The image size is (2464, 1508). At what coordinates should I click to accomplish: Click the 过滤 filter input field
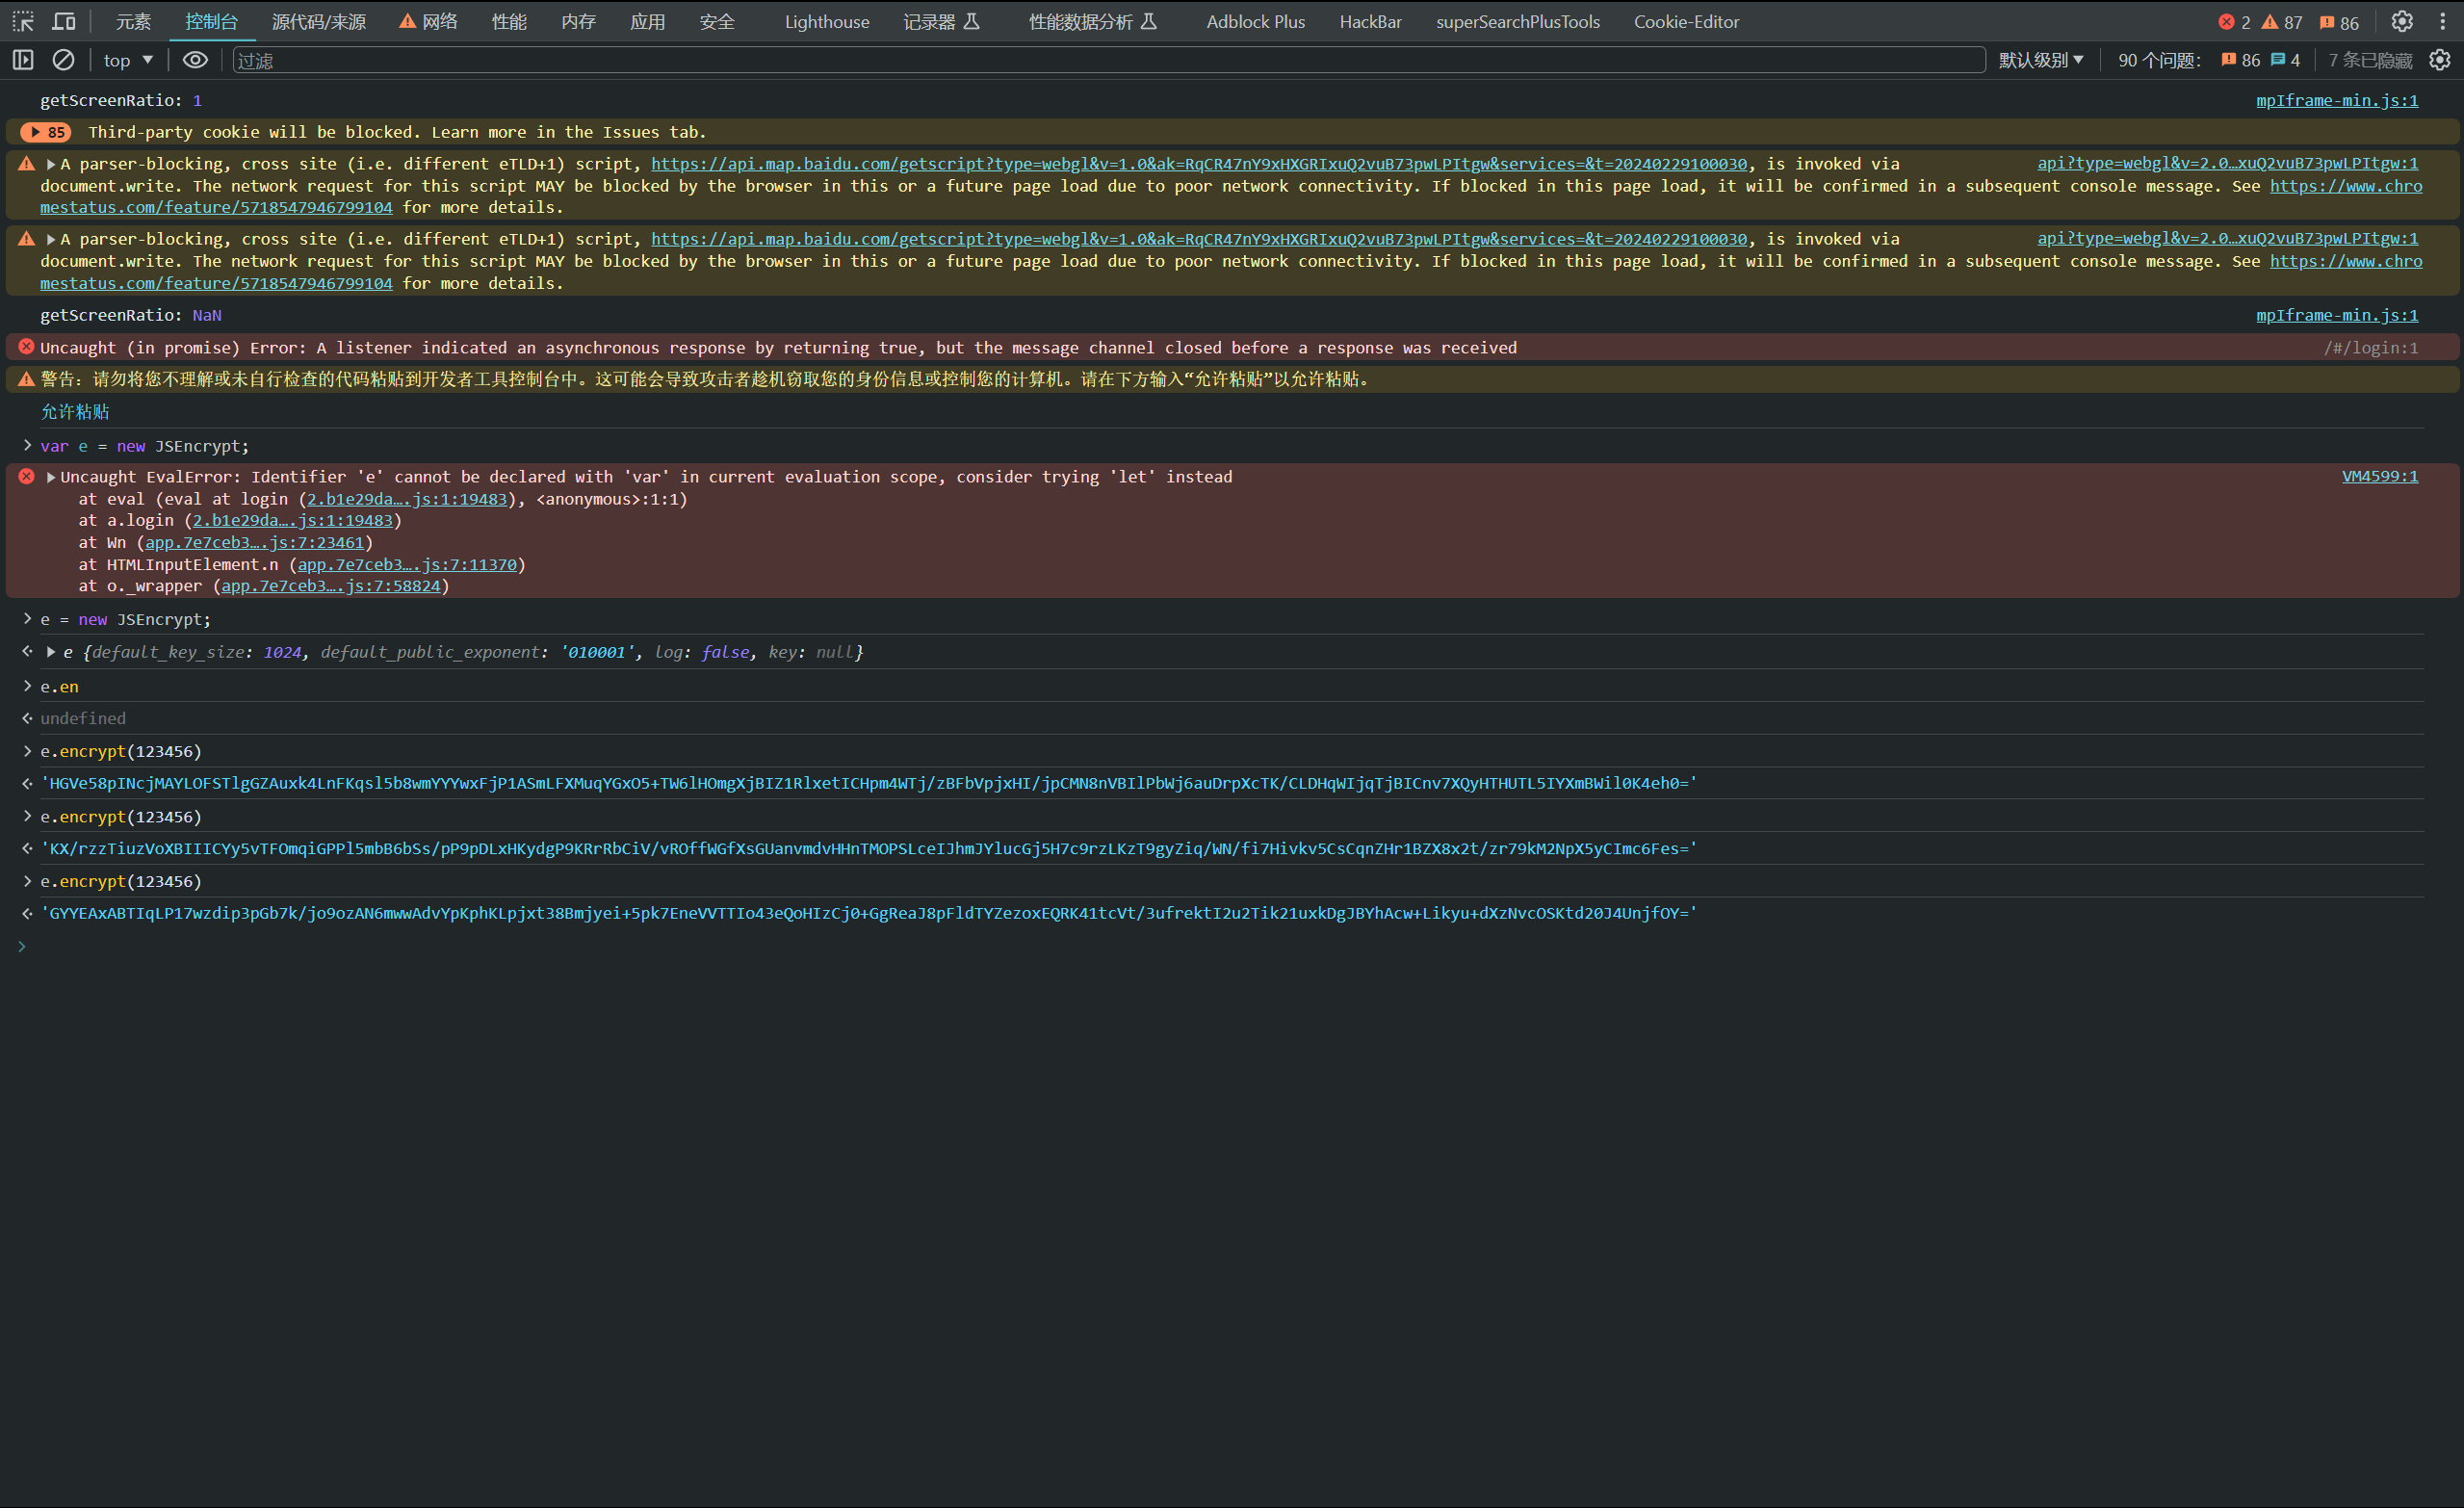(x=1108, y=60)
